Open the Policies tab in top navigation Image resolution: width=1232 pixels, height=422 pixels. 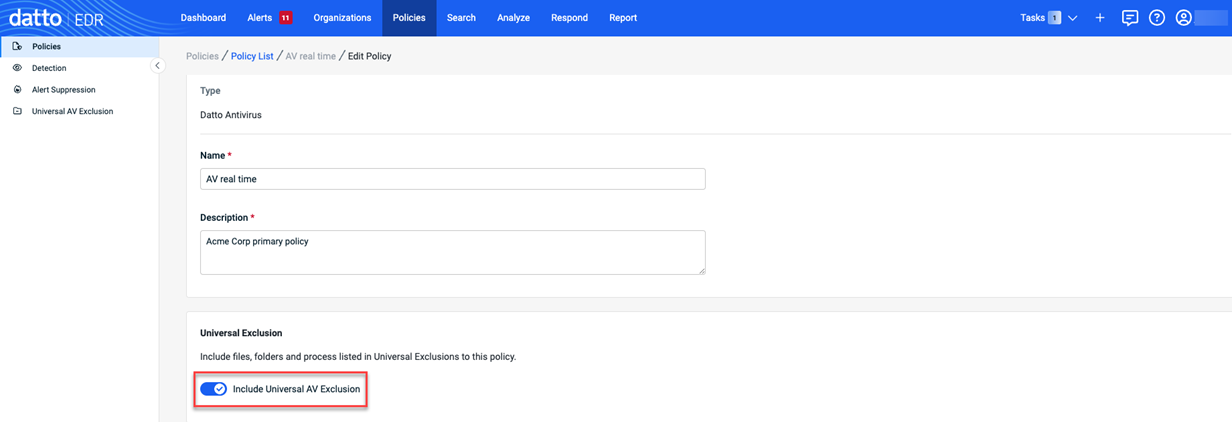click(409, 18)
